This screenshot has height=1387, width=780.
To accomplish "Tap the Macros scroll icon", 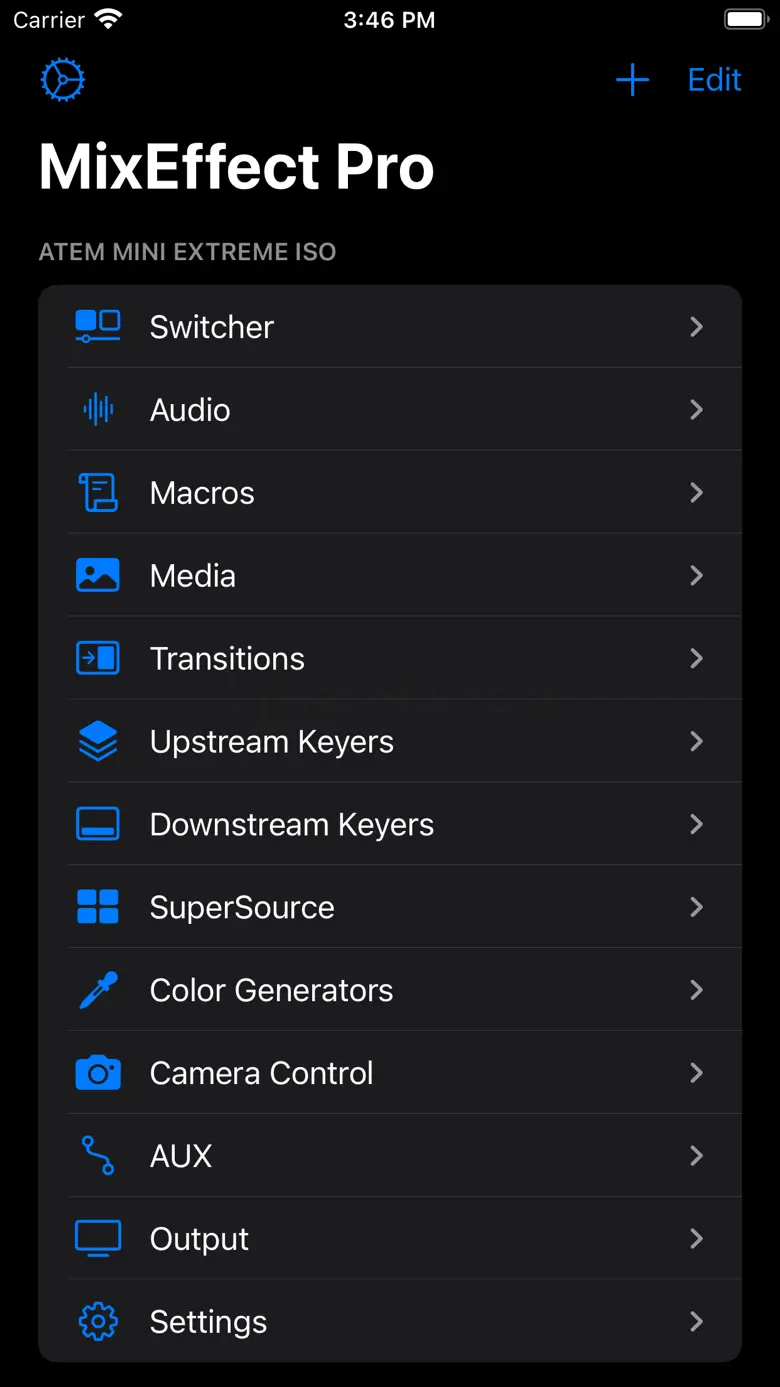I will 98,493.
